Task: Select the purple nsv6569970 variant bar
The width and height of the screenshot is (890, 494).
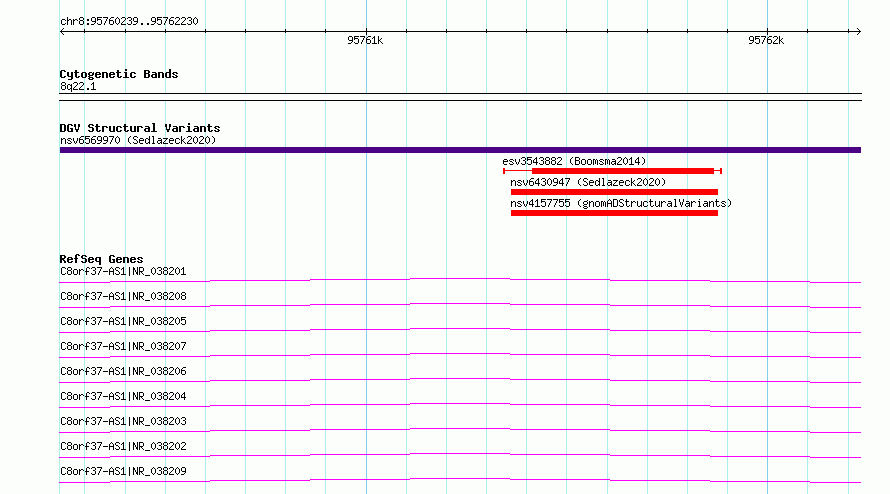Action: click(460, 150)
